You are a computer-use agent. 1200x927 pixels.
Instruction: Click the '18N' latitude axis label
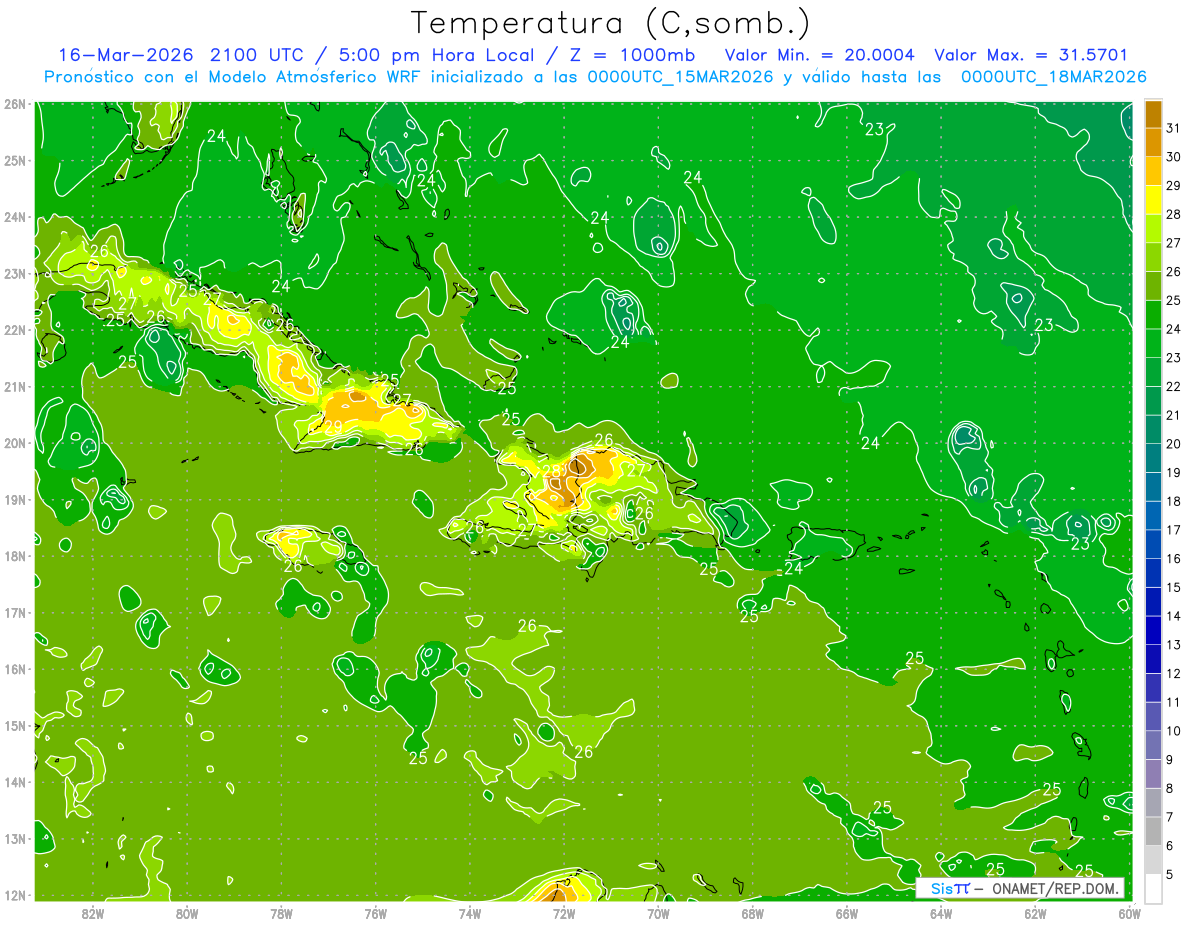pyautogui.click(x=15, y=556)
